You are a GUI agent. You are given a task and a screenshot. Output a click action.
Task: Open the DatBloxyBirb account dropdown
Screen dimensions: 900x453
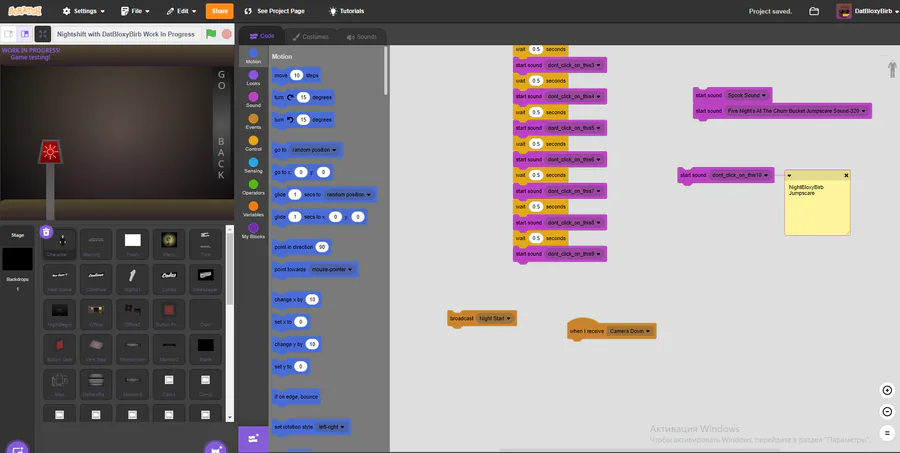click(867, 11)
